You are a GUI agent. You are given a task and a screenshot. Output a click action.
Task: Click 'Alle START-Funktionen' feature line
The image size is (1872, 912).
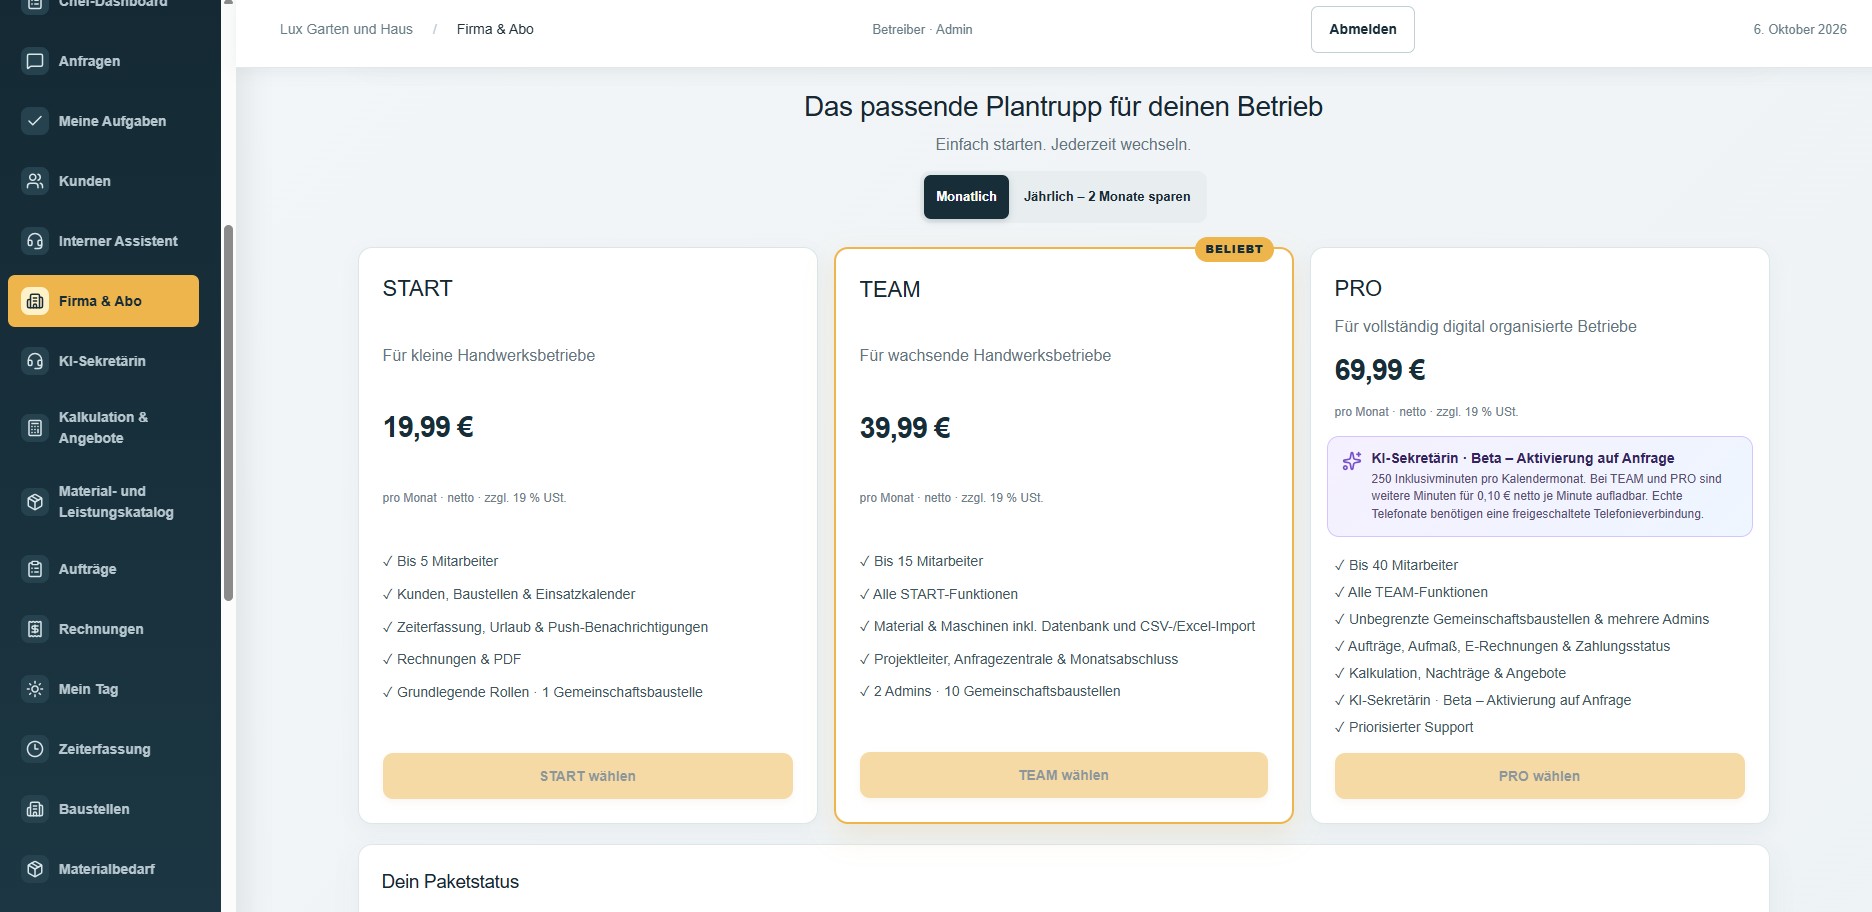click(x=939, y=594)
